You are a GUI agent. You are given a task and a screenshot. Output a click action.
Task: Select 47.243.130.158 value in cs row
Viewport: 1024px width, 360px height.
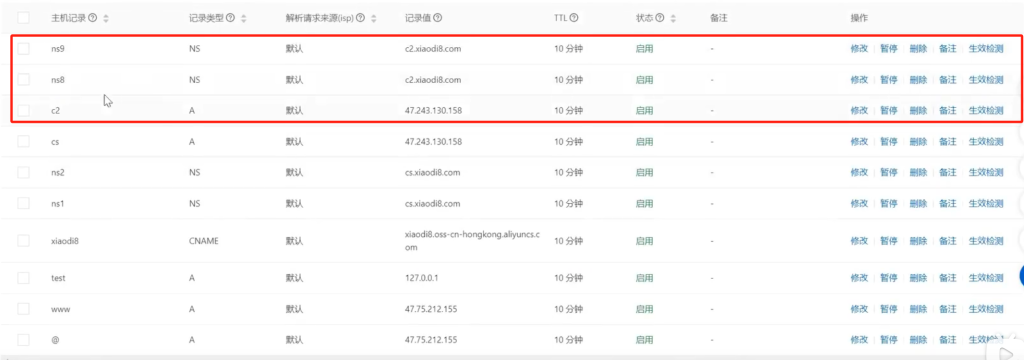[434, 142]
